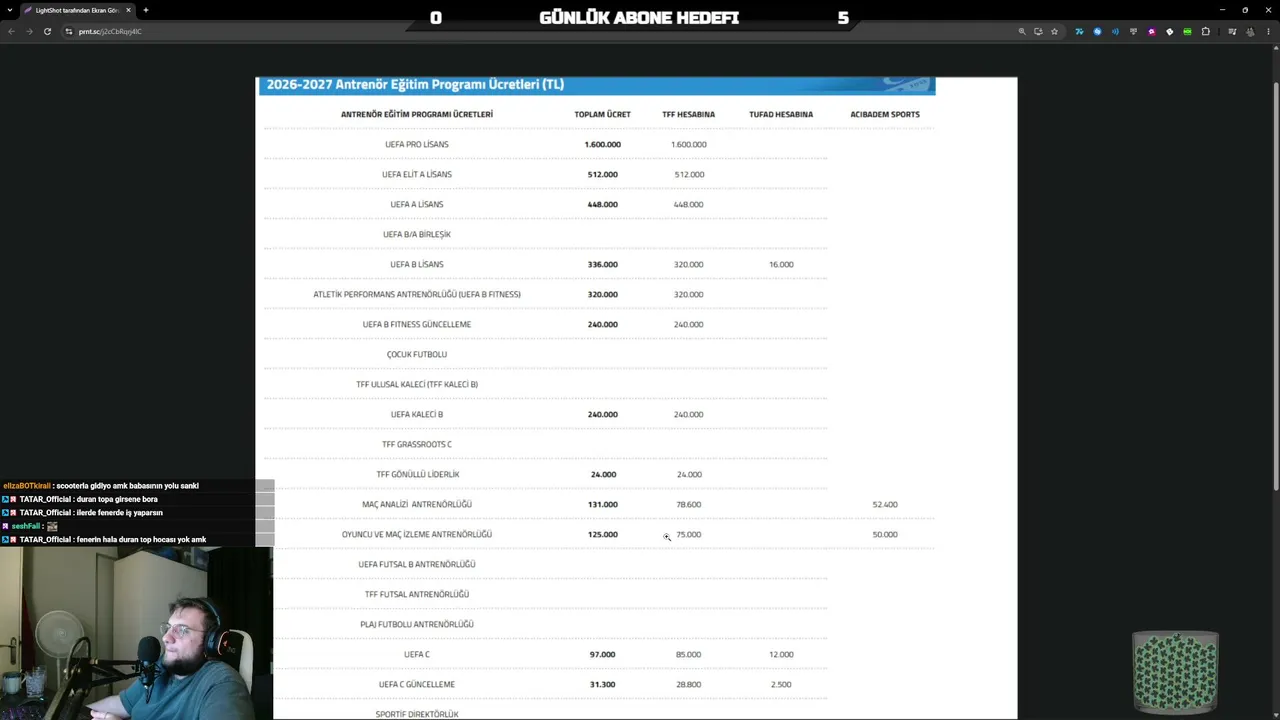Open the page zoom magnifier icon
The image size is (1280, 720).
1022,31
